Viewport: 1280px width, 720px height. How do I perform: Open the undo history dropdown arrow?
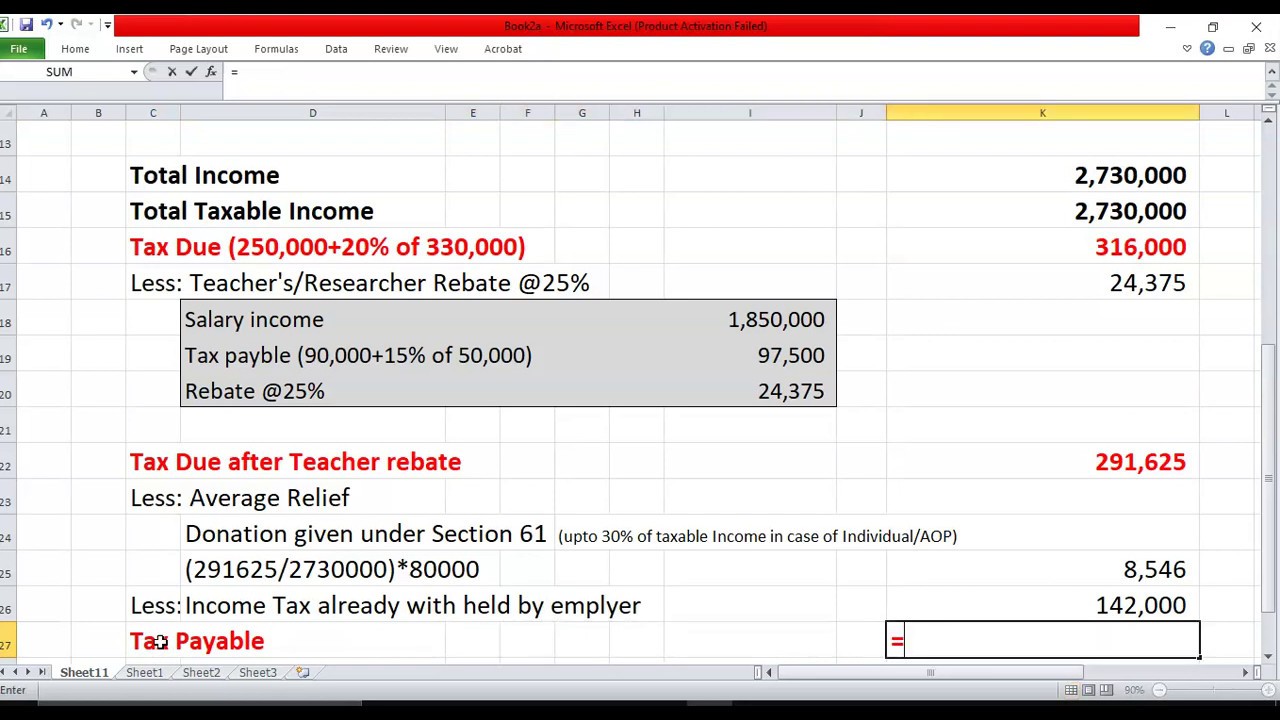tap(59, 25)
